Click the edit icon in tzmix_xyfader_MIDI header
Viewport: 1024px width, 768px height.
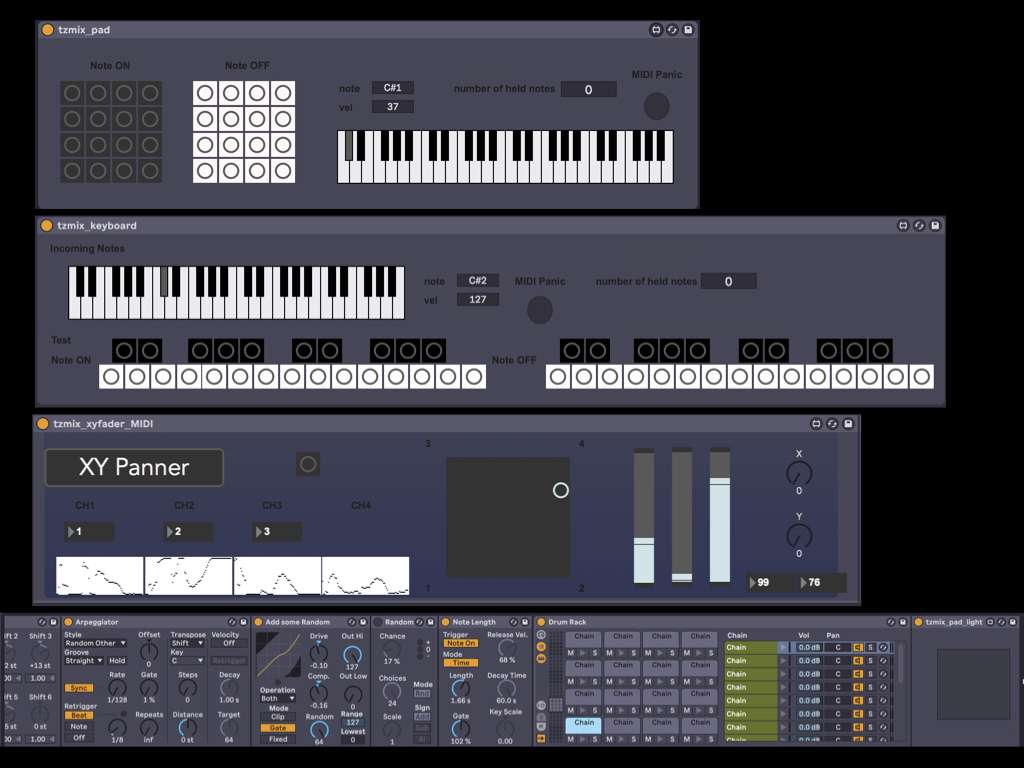[x=816, y=424]
